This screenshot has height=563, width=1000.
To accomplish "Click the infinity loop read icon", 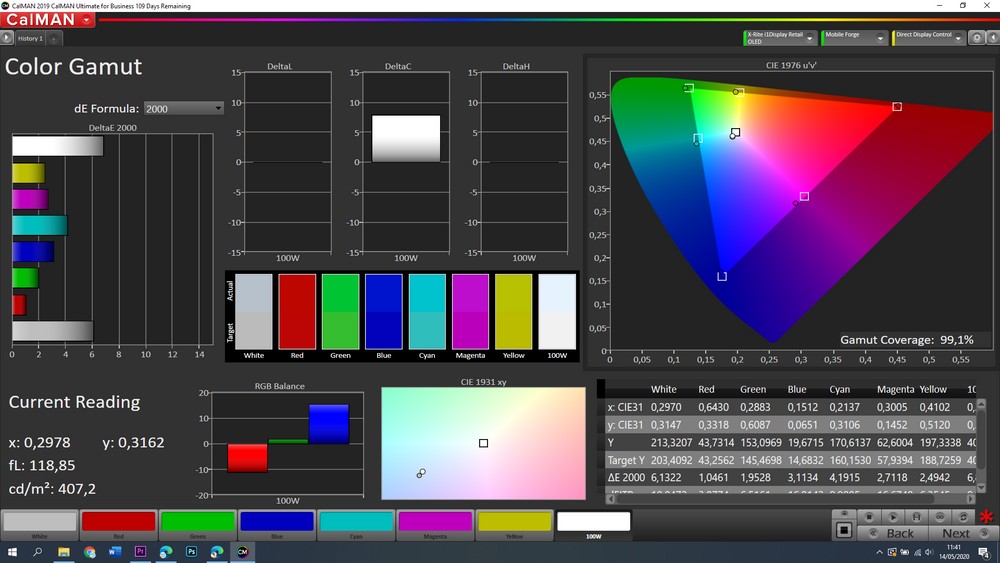I will tap(940, 517).
